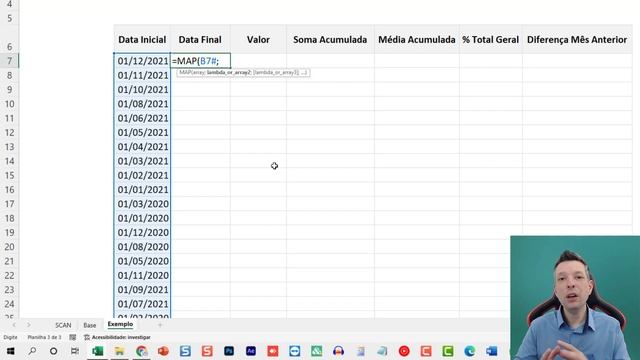Launch Microsoft Edge from the taskbar

pos(470,351)
